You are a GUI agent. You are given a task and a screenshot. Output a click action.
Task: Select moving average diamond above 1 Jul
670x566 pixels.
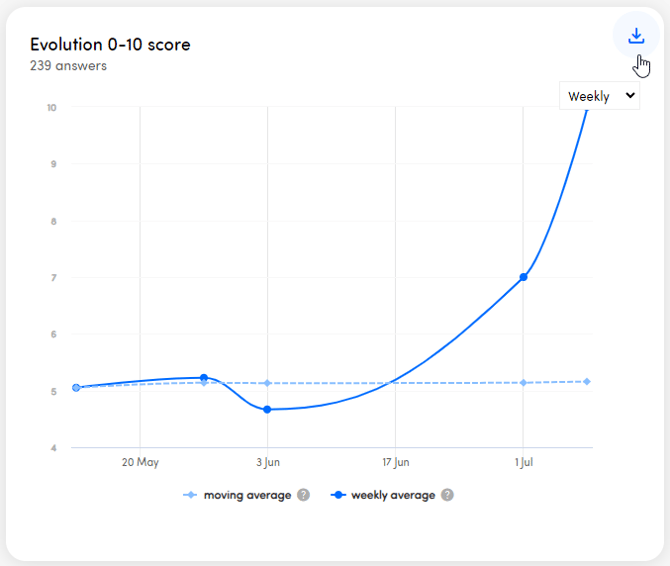point(523,383)
